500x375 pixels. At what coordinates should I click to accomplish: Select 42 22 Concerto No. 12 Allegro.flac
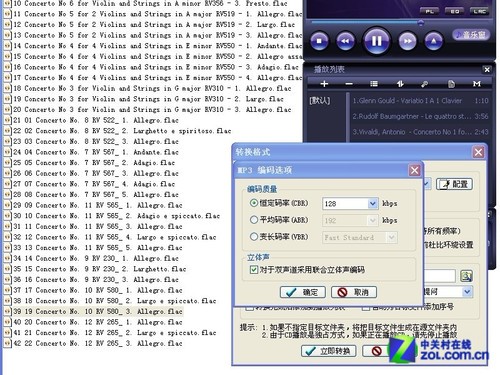(x=98, y=343)
